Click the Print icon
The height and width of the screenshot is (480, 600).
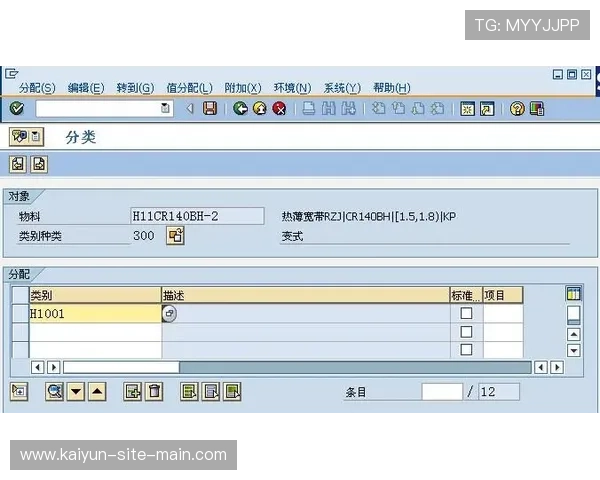pos(309,109)
